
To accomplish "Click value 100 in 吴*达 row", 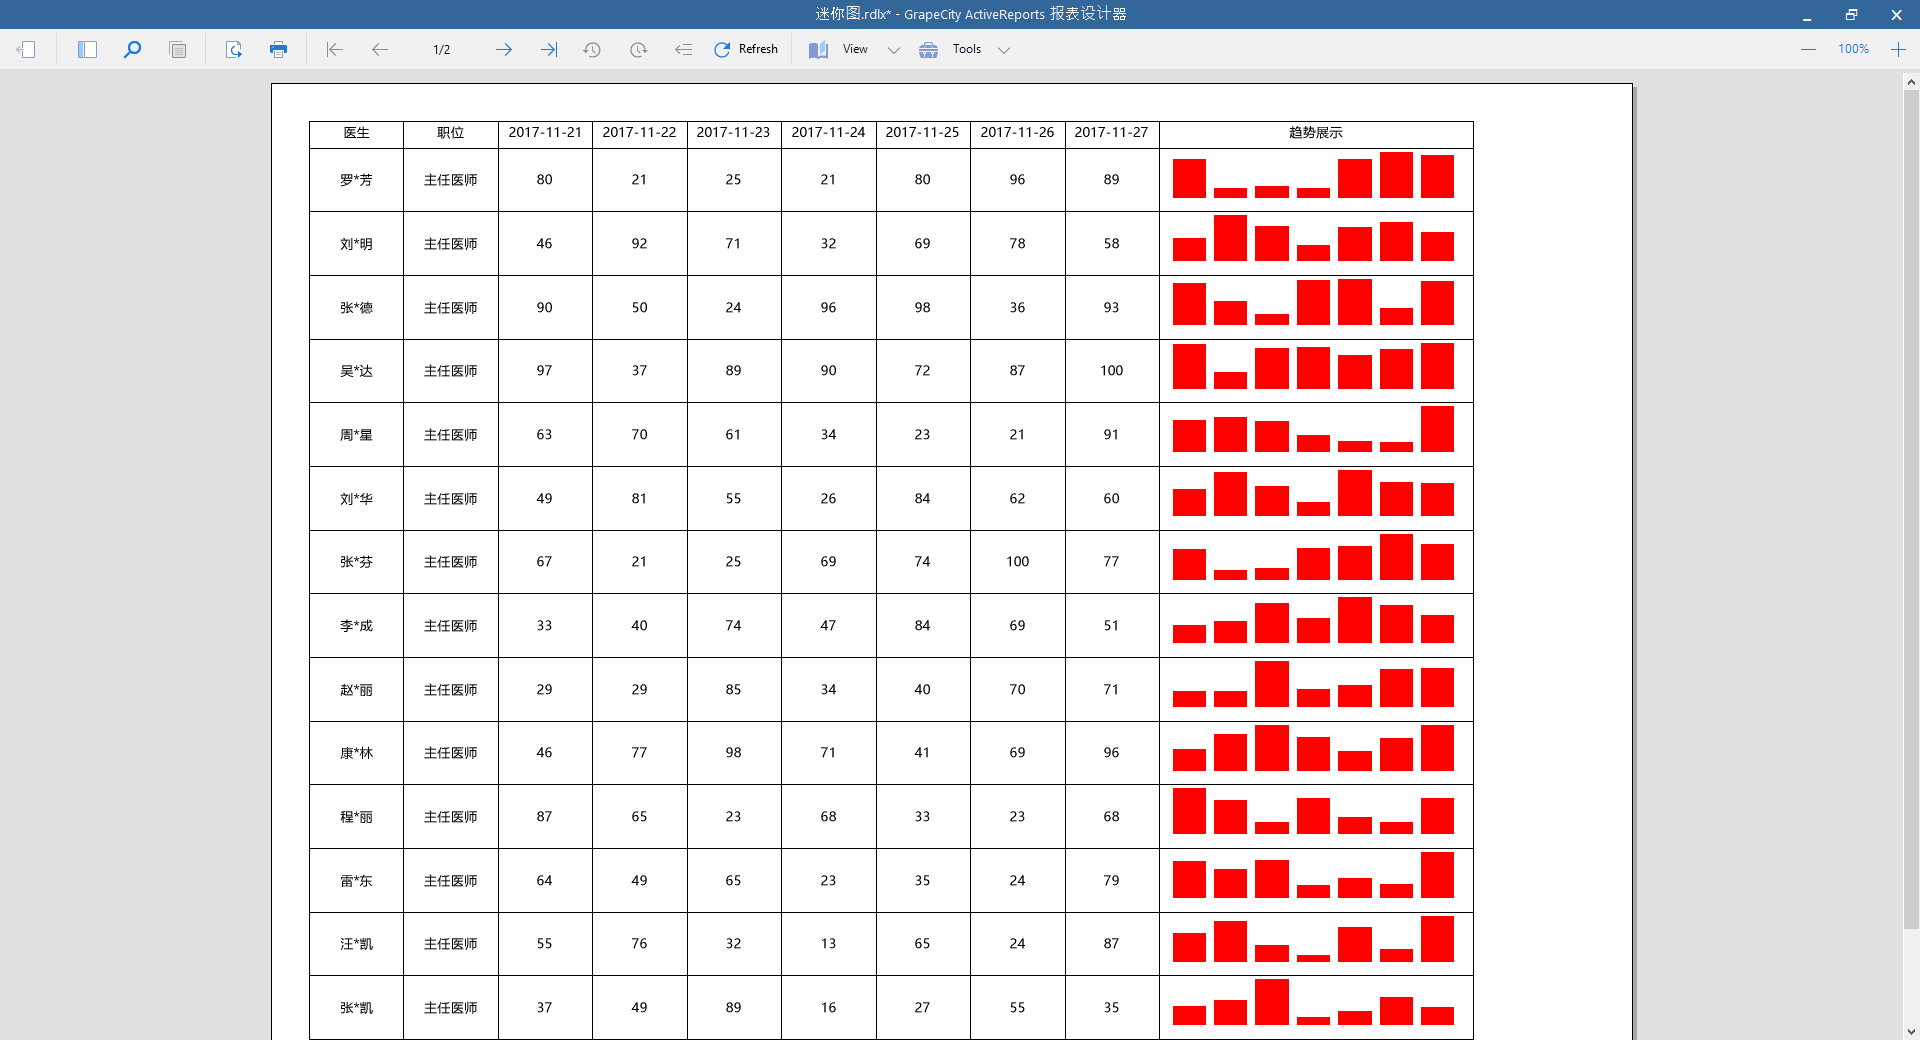I will point(1111,371).
